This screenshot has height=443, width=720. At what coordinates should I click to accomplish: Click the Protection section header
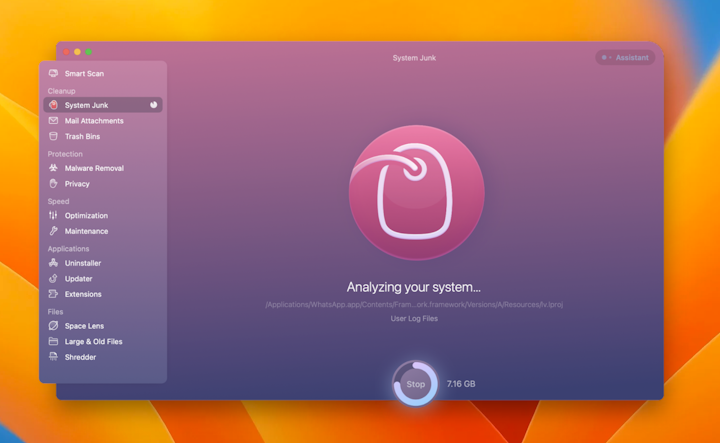[65, 154]
